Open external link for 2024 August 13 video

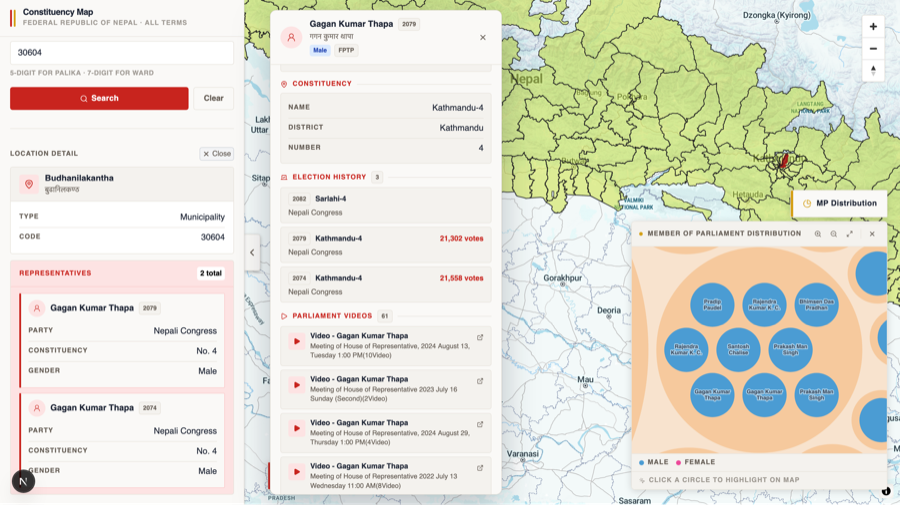(x=480, y=338)
